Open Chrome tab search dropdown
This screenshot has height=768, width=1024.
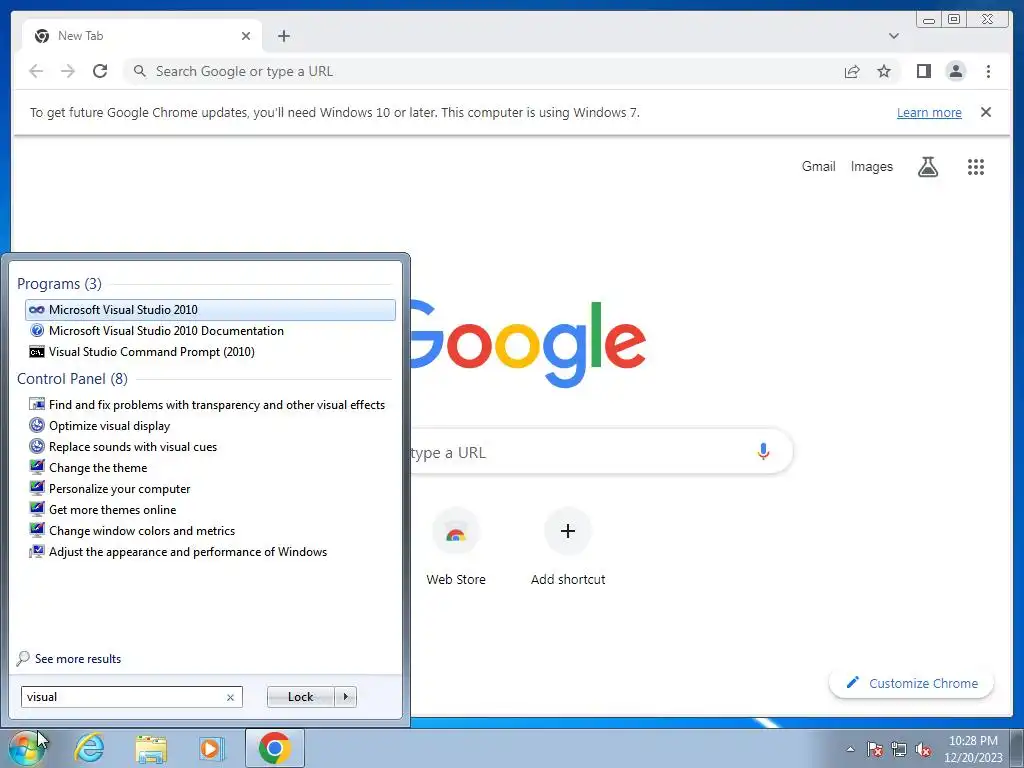pos(894,36)
